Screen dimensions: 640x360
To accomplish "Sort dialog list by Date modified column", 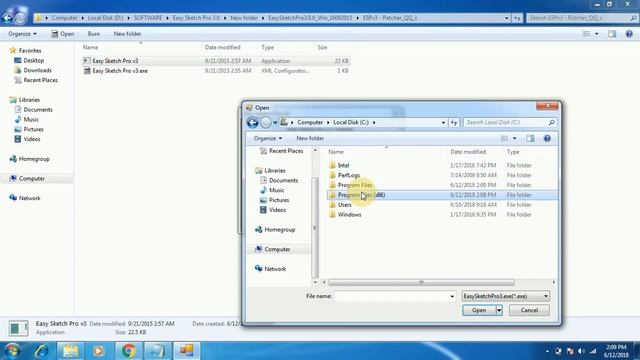I will pyautogui.click(x=468, y=152).
